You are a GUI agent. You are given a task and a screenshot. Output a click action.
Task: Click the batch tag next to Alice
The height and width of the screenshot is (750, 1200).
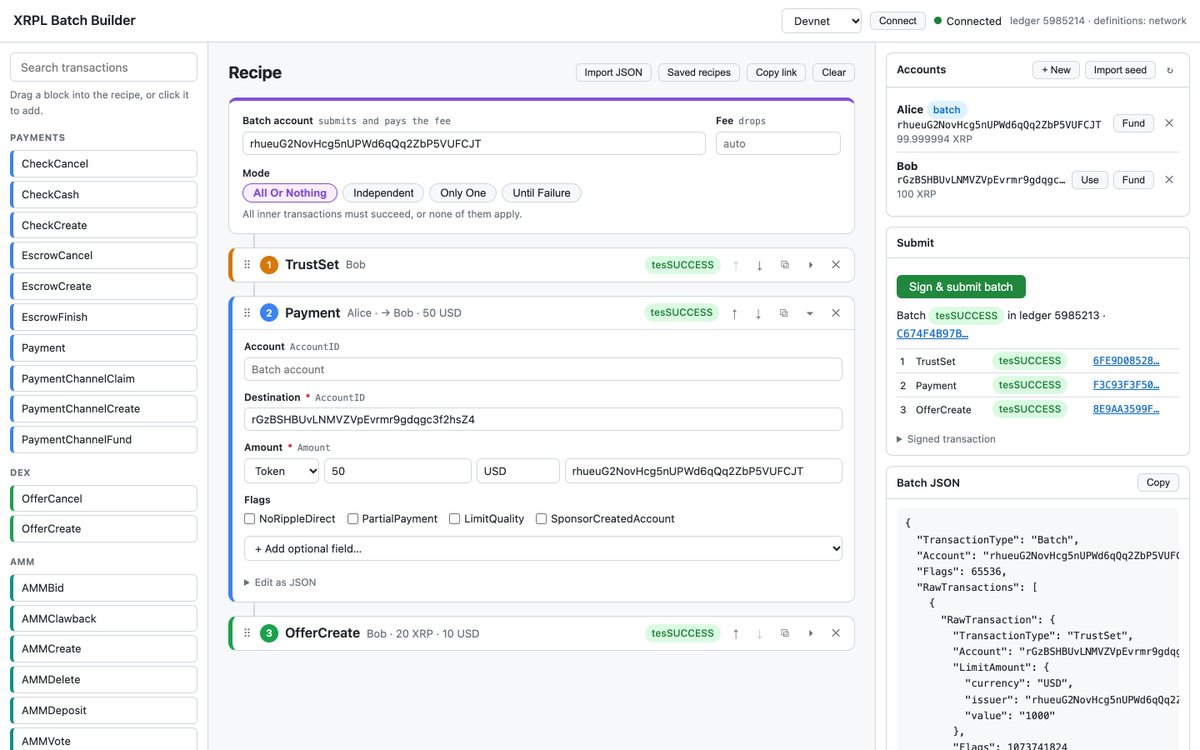tap(946, 110)
